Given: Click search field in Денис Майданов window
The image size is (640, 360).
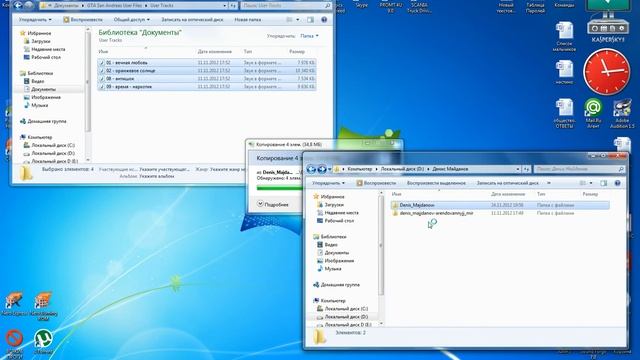Looking at the screenshot, I should pyautogui.click(x=579, y=169).
